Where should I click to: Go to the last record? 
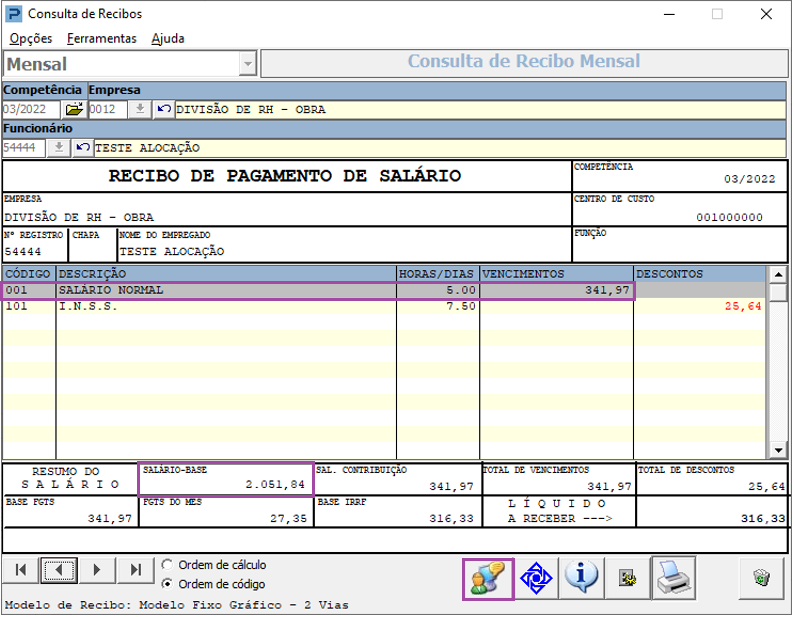[x=135, y=570]
